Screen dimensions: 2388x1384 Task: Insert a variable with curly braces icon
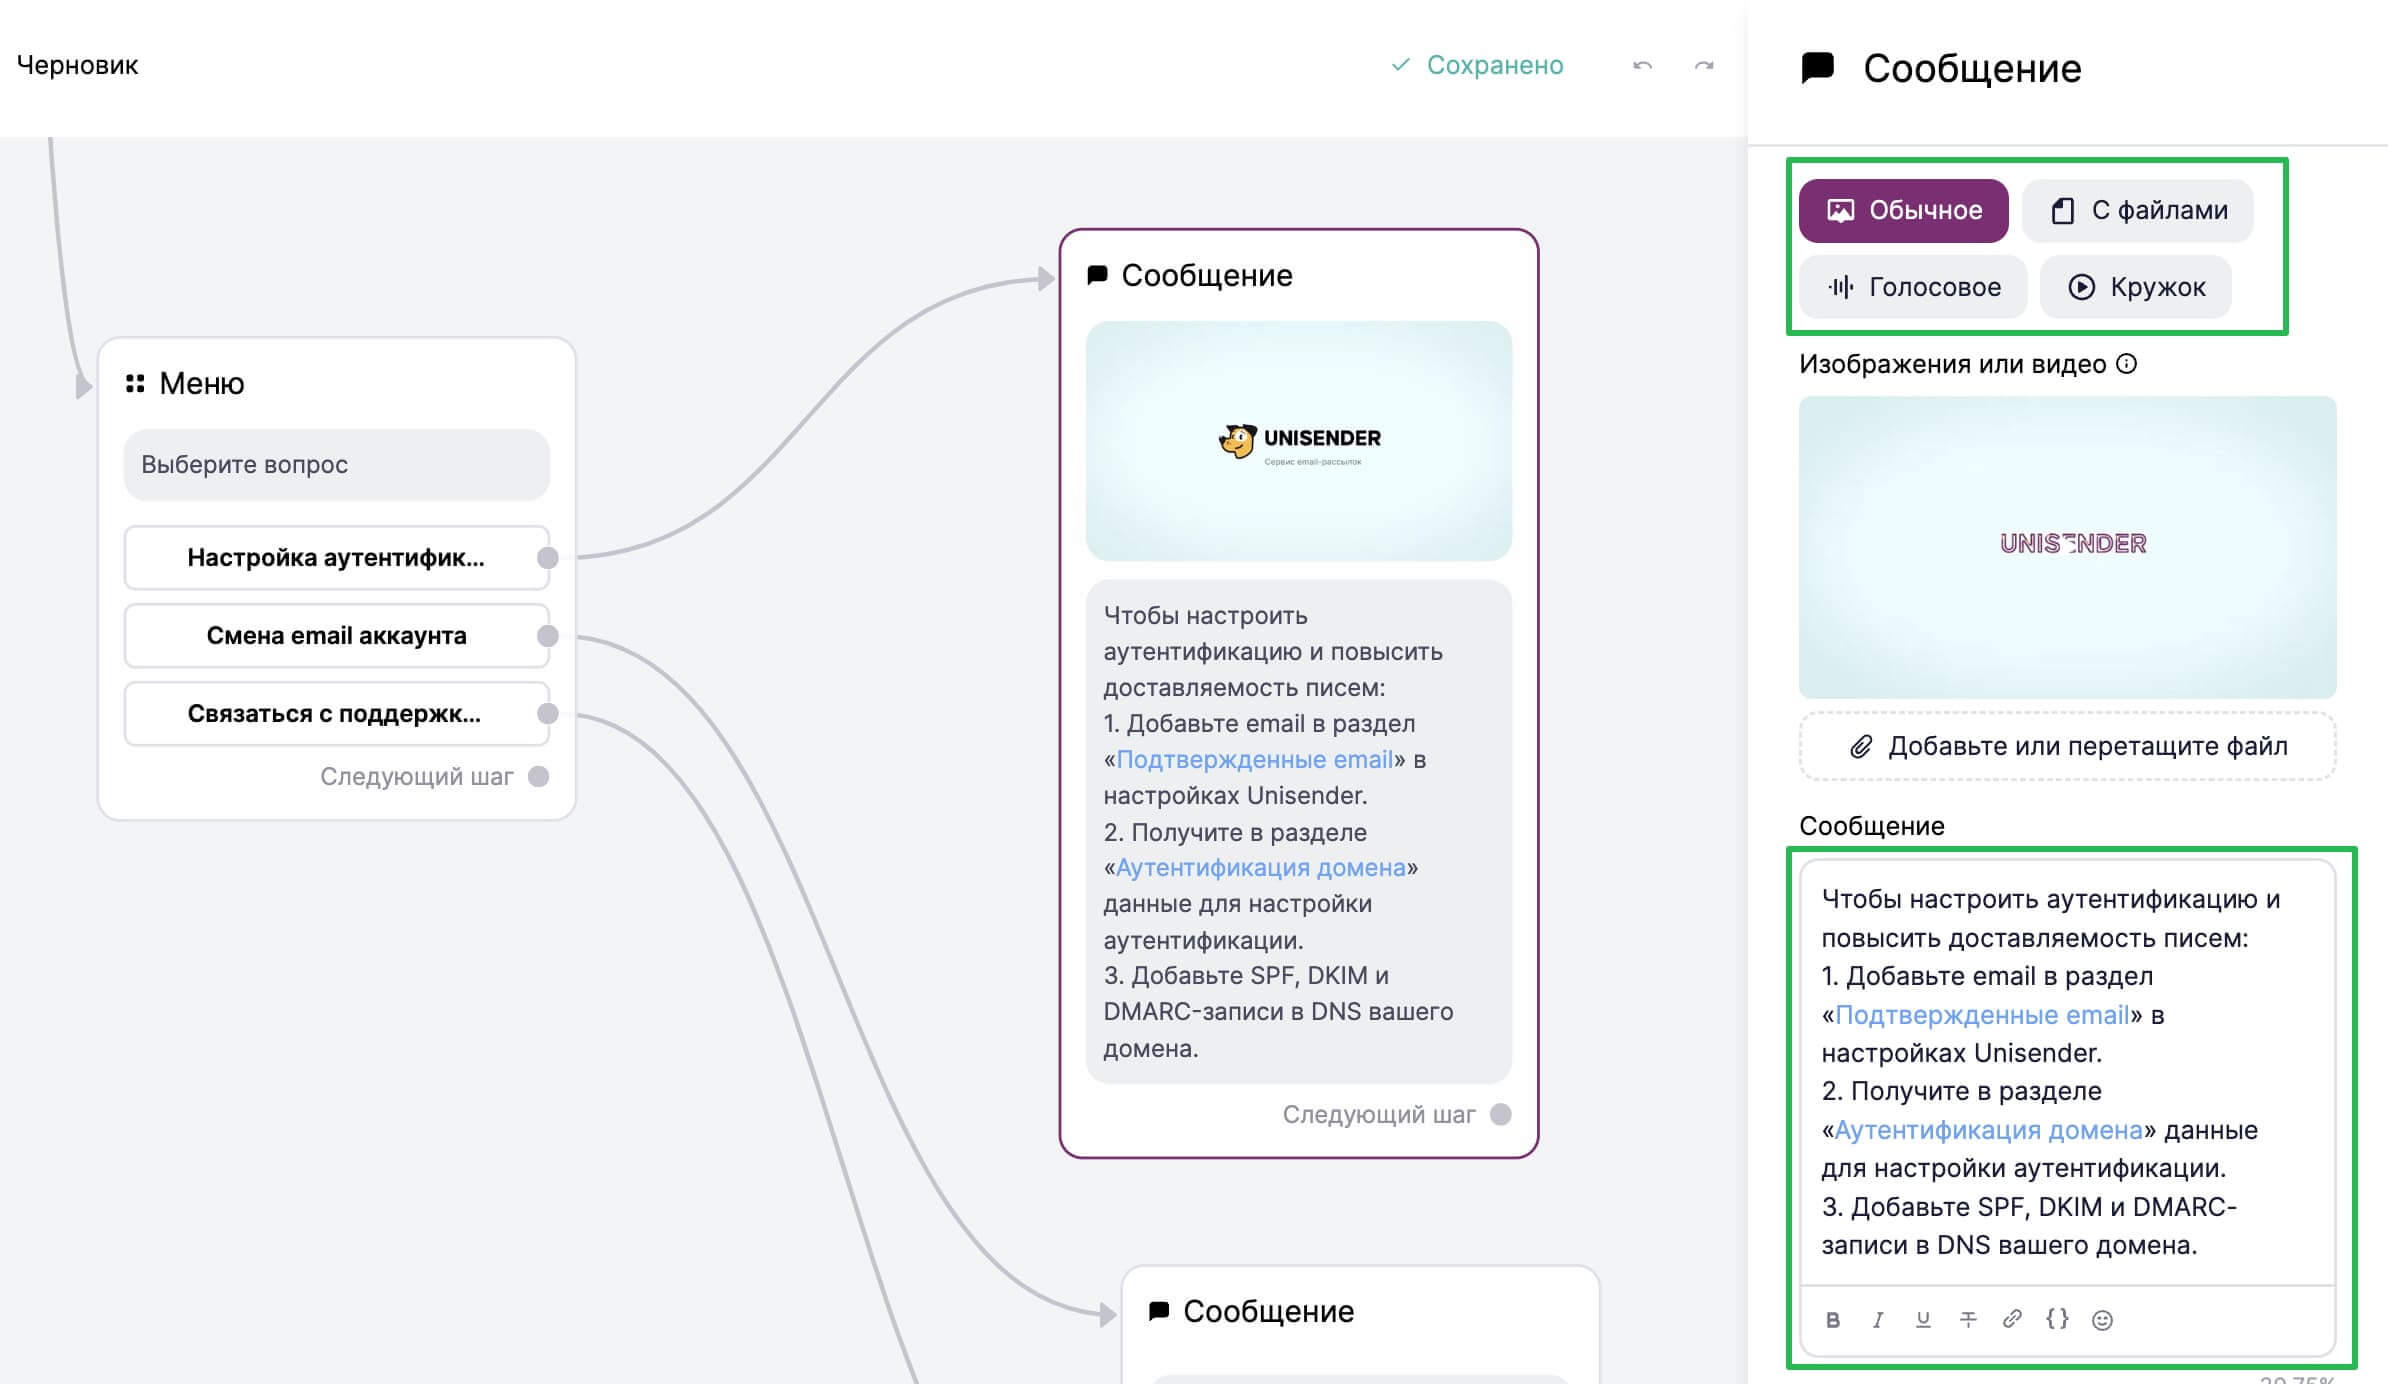click(2057, 1320)
